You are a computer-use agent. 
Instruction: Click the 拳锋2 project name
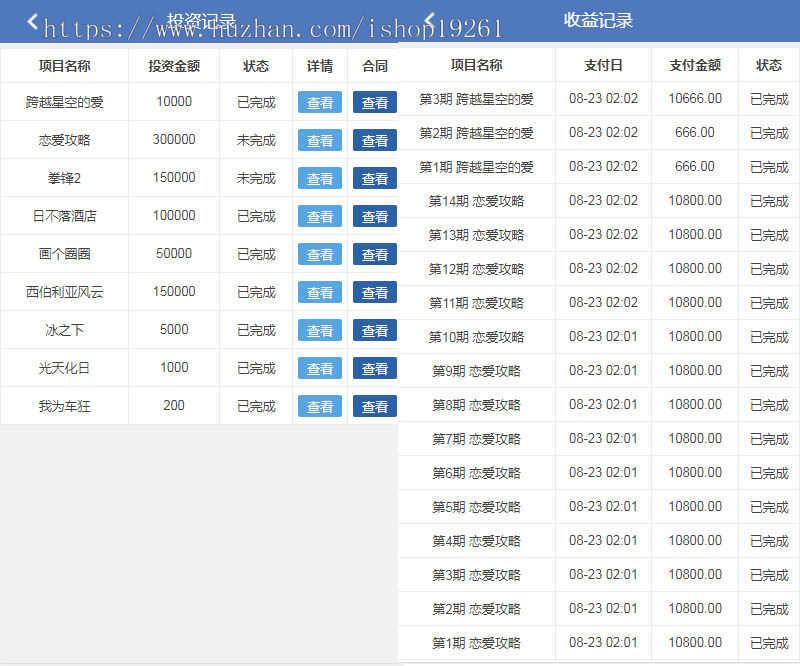(64, 178)
